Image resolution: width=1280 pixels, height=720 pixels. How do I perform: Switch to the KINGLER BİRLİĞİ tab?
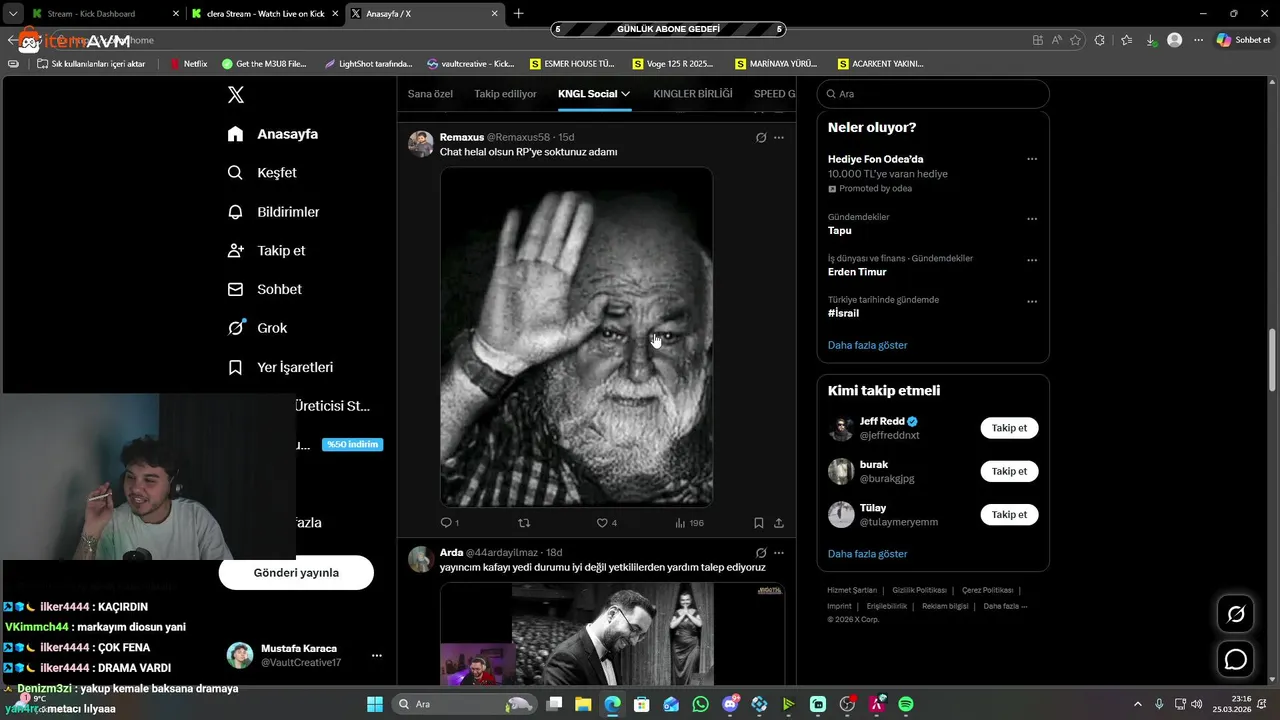pos(693,94)
